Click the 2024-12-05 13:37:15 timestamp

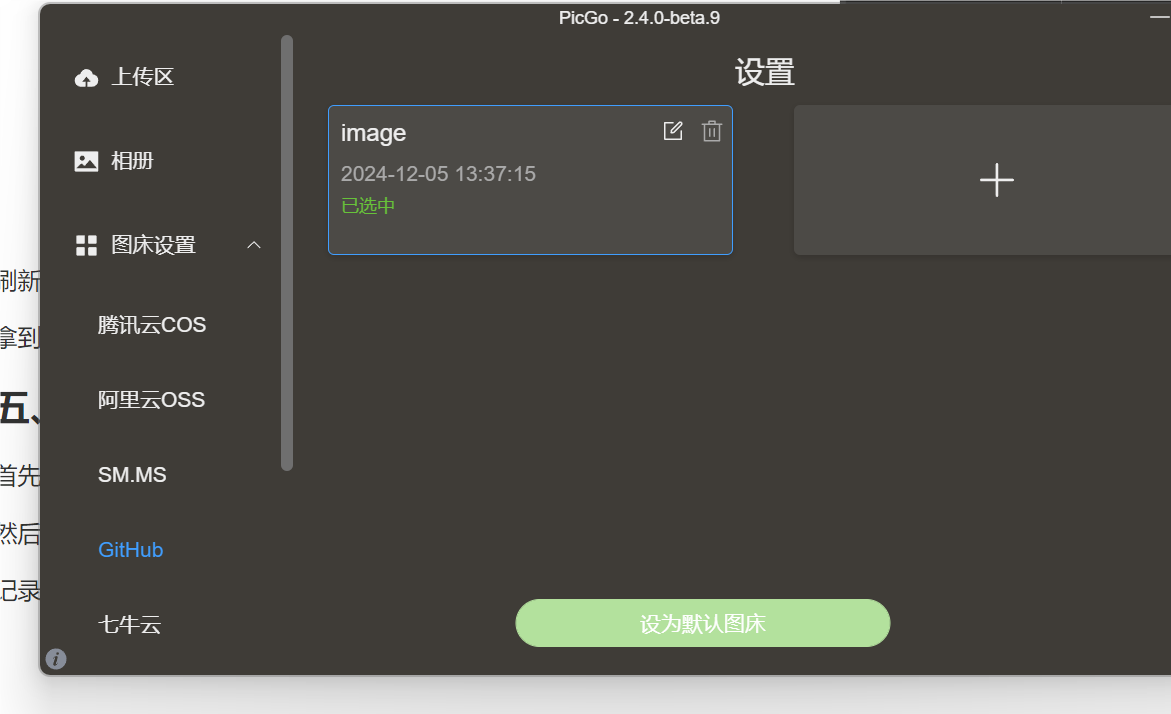coord(438,174)
